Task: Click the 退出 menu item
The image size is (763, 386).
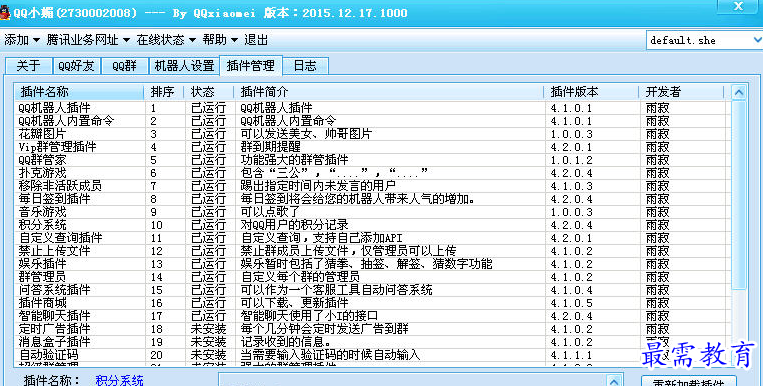Action: 255,40
